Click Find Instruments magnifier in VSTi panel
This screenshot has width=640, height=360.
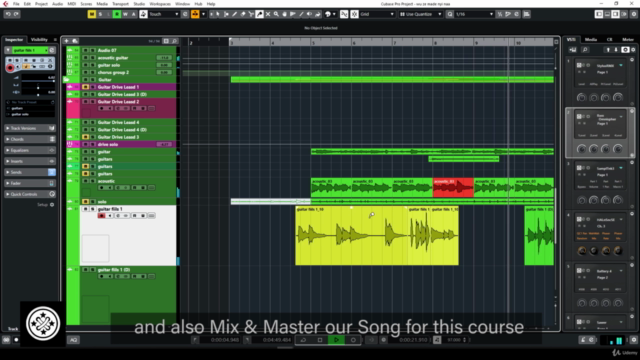click(585, 50)
